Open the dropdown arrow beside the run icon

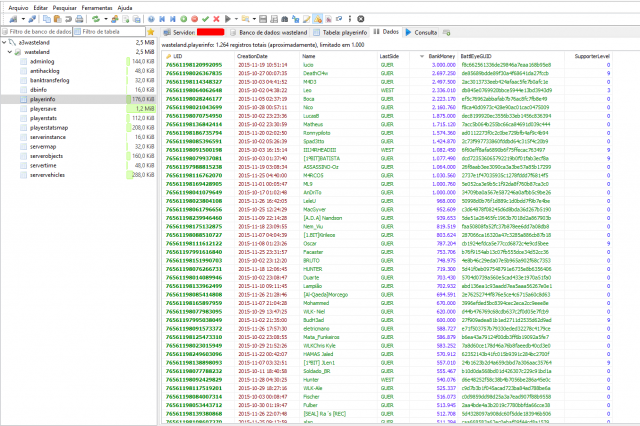pos(236,19)
